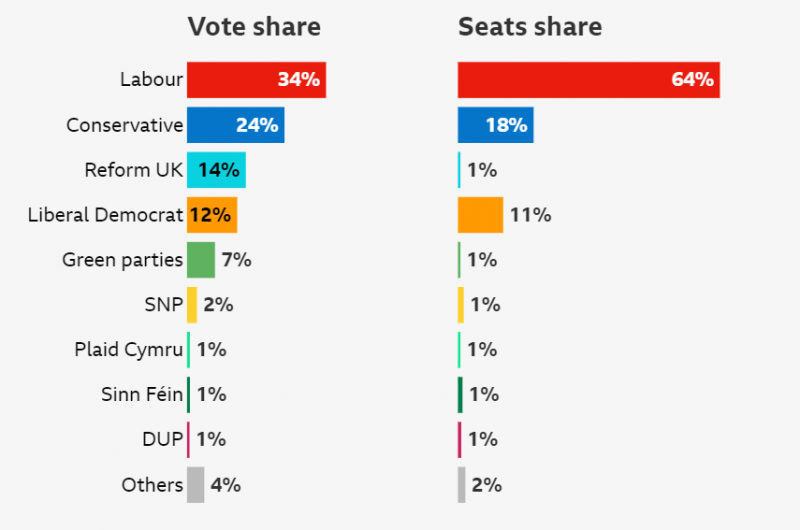Click the 64% Labour seats value
Viewport: 800px width, 530px height.
coord(692,80)
